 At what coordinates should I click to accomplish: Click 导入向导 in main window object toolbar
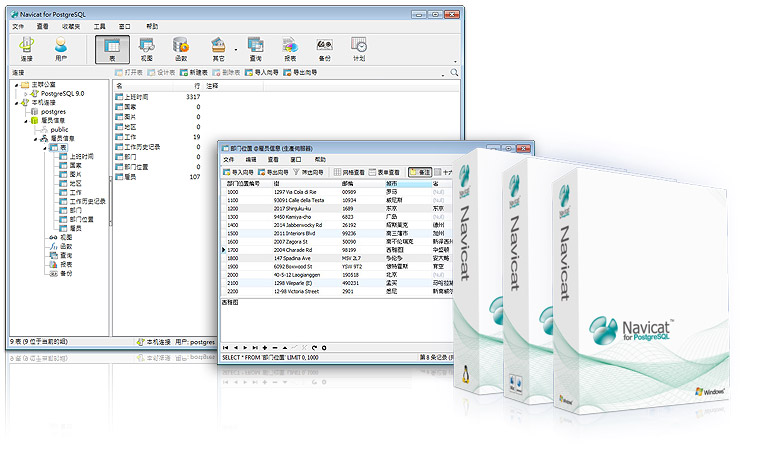click(262, 72)
